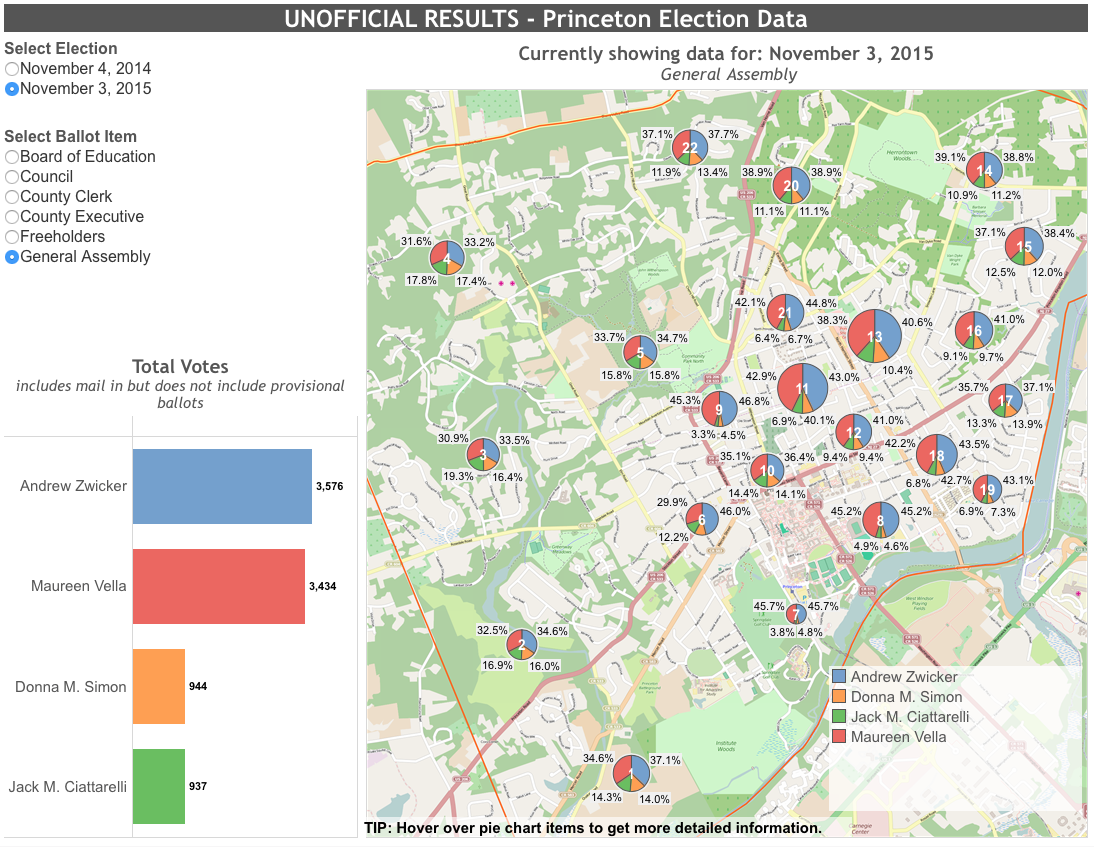Click the district 15 pie chart
The width and height of the screenshot is (1094, 847).
pos(1023,247)
